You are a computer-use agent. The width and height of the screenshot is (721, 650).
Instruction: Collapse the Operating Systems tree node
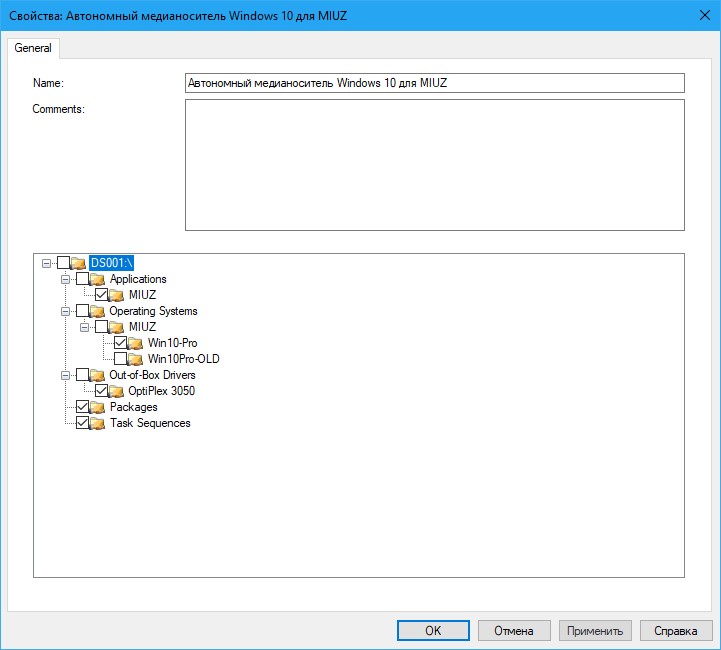point(66,311)
